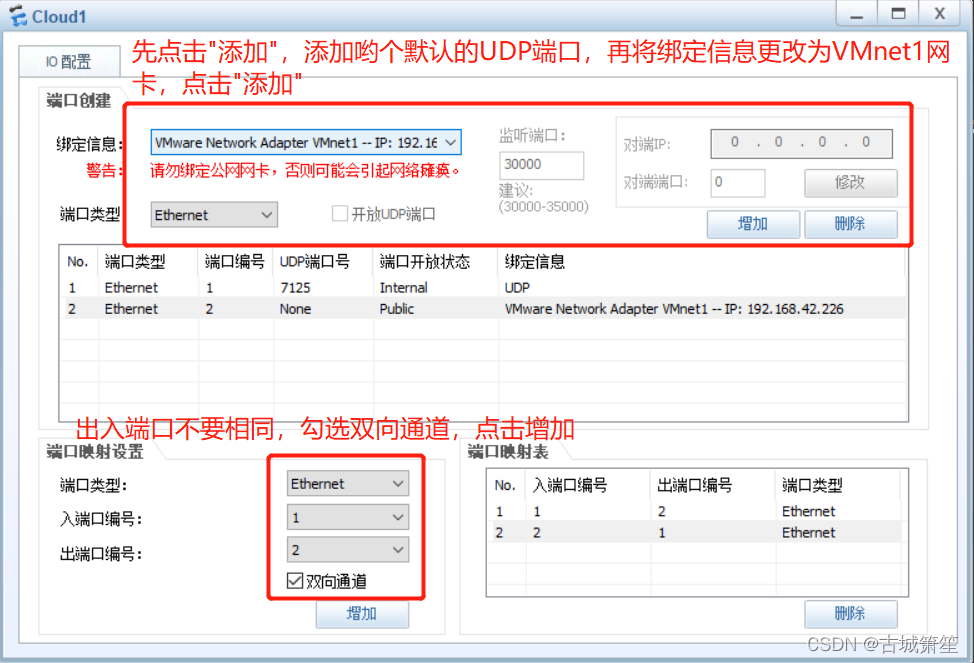Open the 入端口编号 dropdown
The width and height of the screenshot is (974, 663).
[x=398, y=517]
